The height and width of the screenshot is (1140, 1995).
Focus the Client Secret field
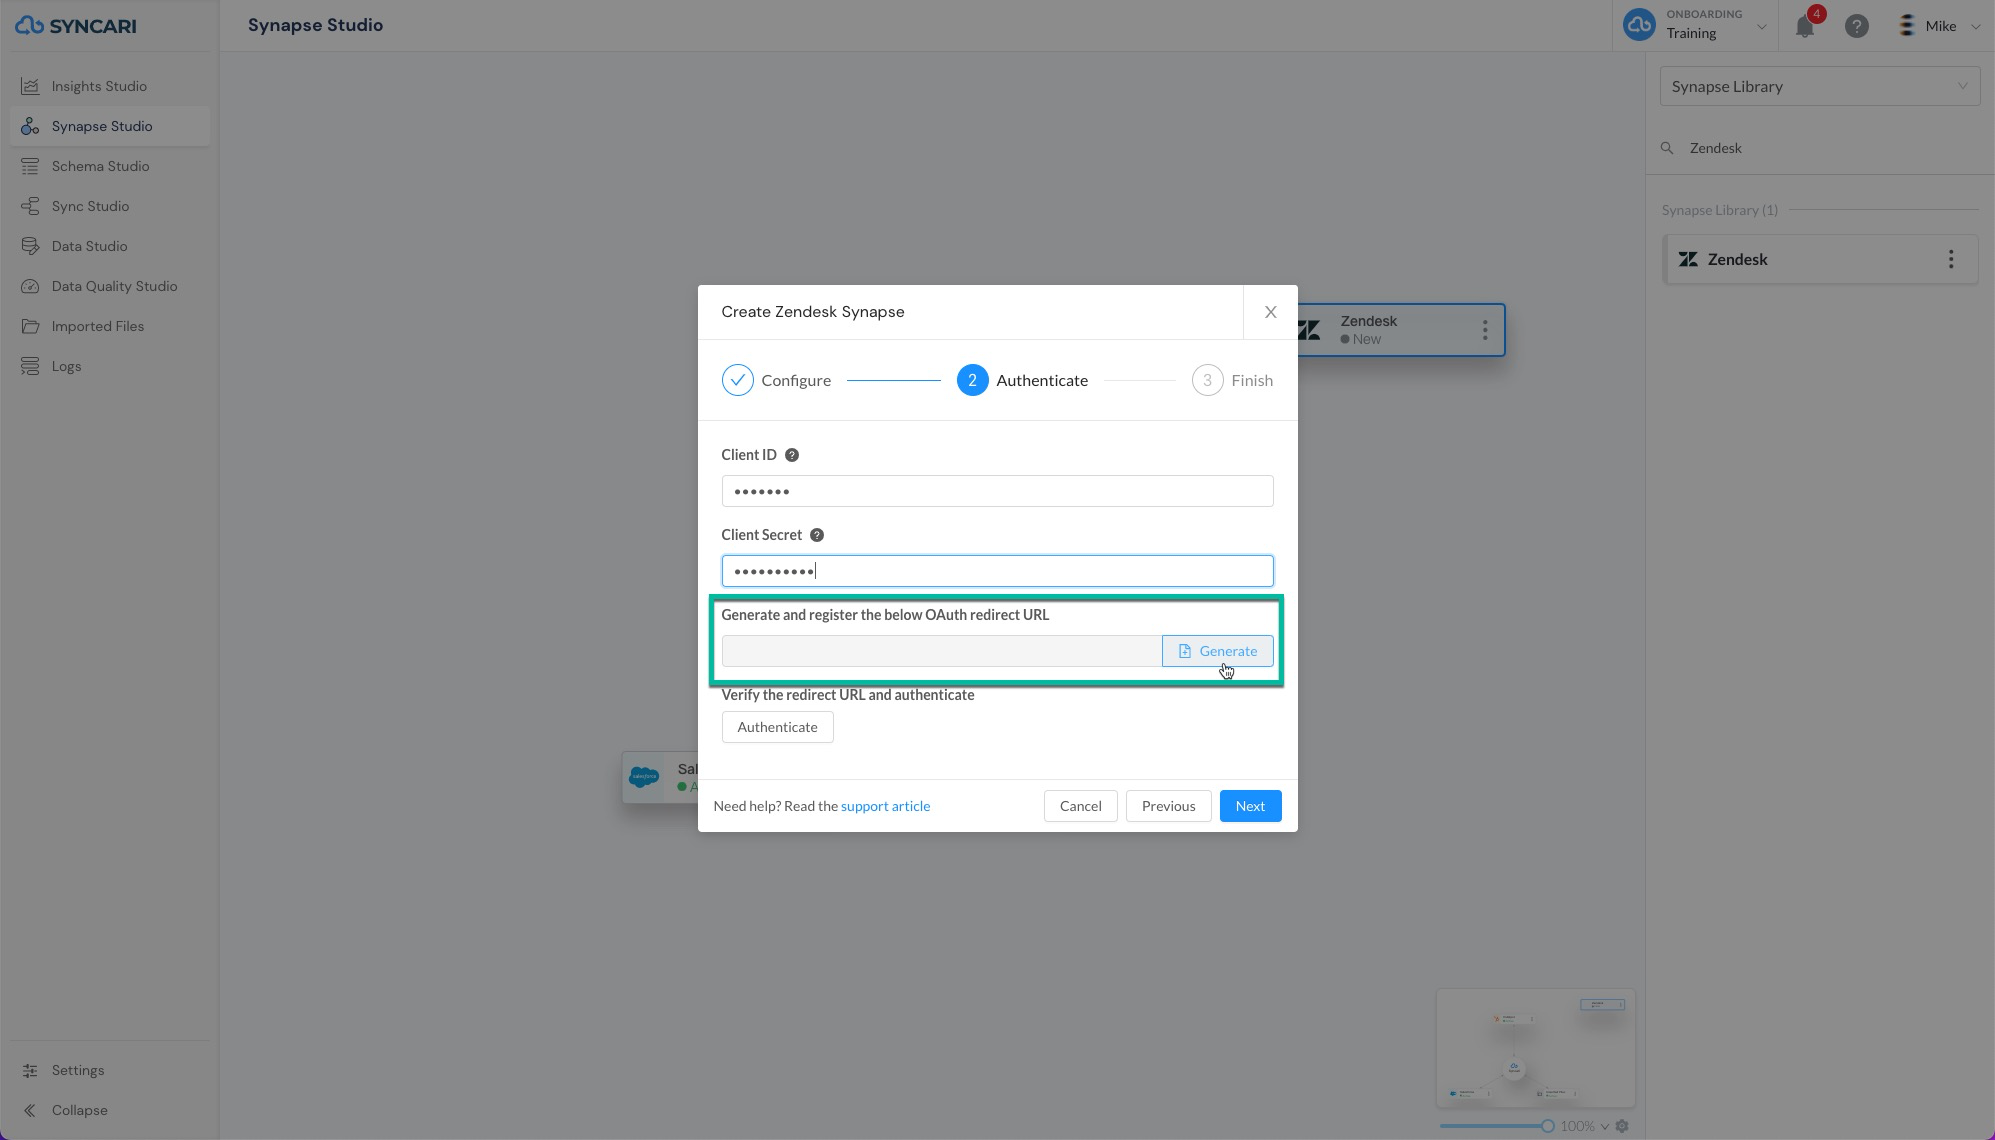[997, 571]
